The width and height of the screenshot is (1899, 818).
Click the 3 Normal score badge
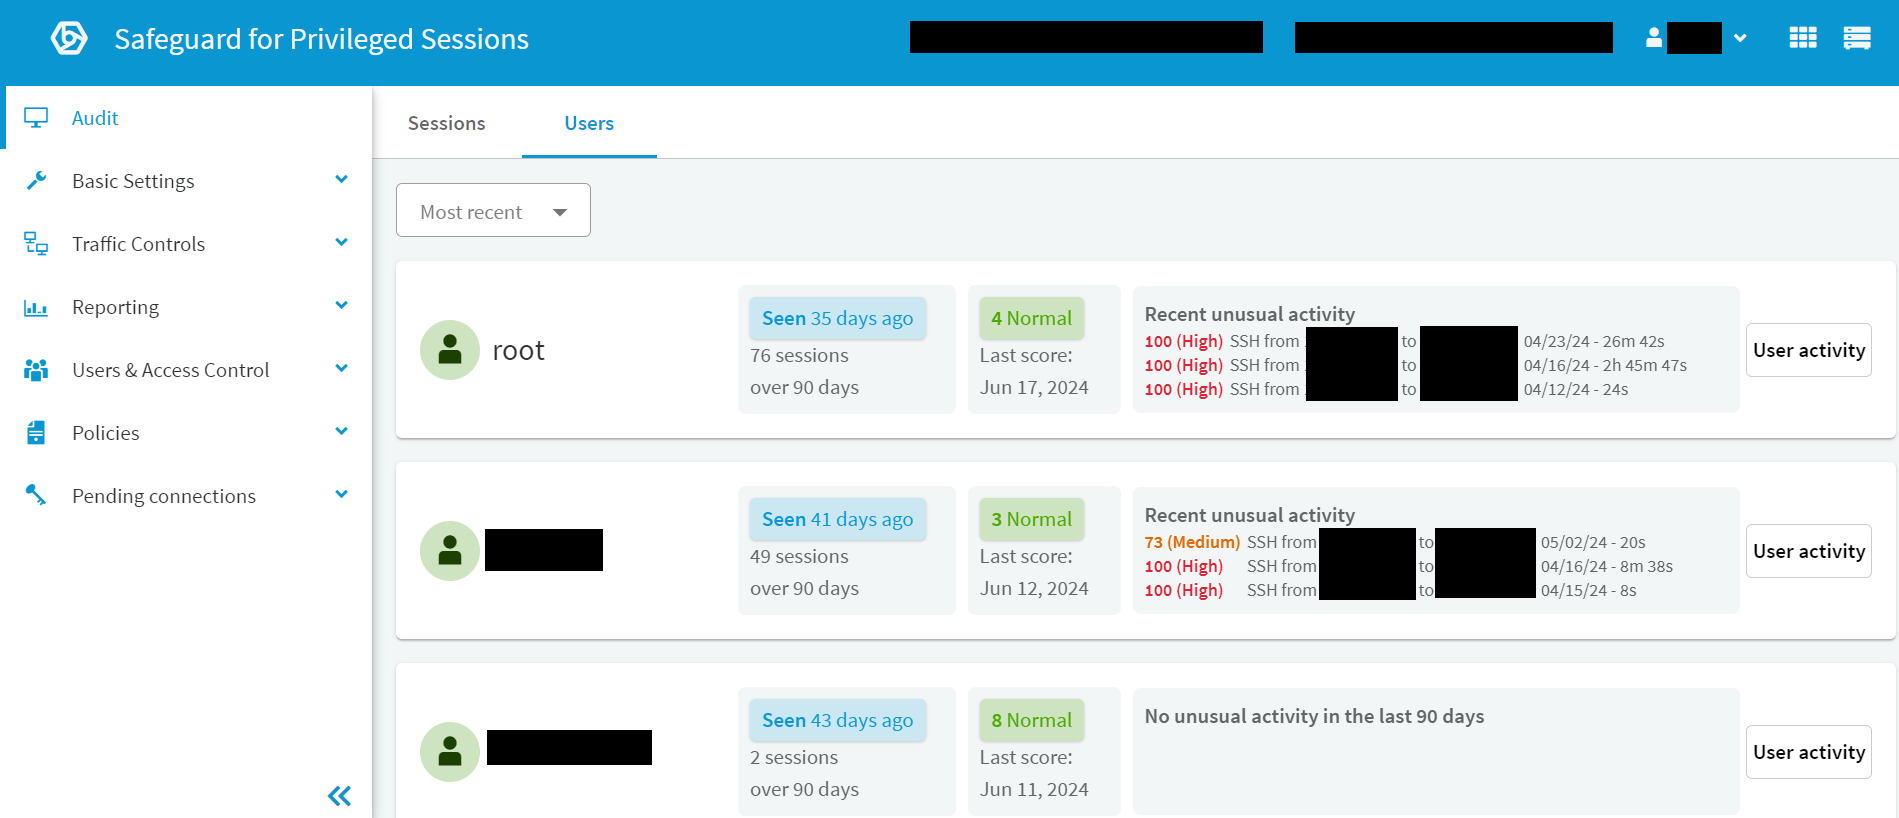point(1031,519)
